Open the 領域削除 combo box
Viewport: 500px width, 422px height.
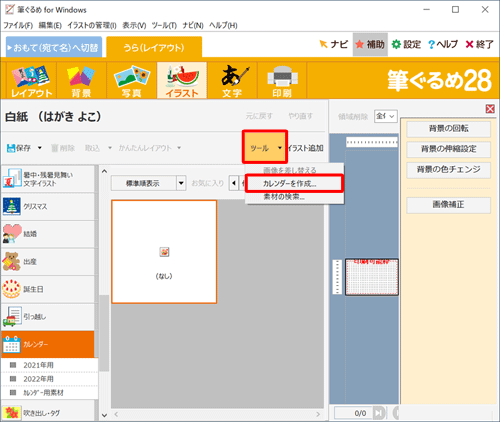point(386,116)
